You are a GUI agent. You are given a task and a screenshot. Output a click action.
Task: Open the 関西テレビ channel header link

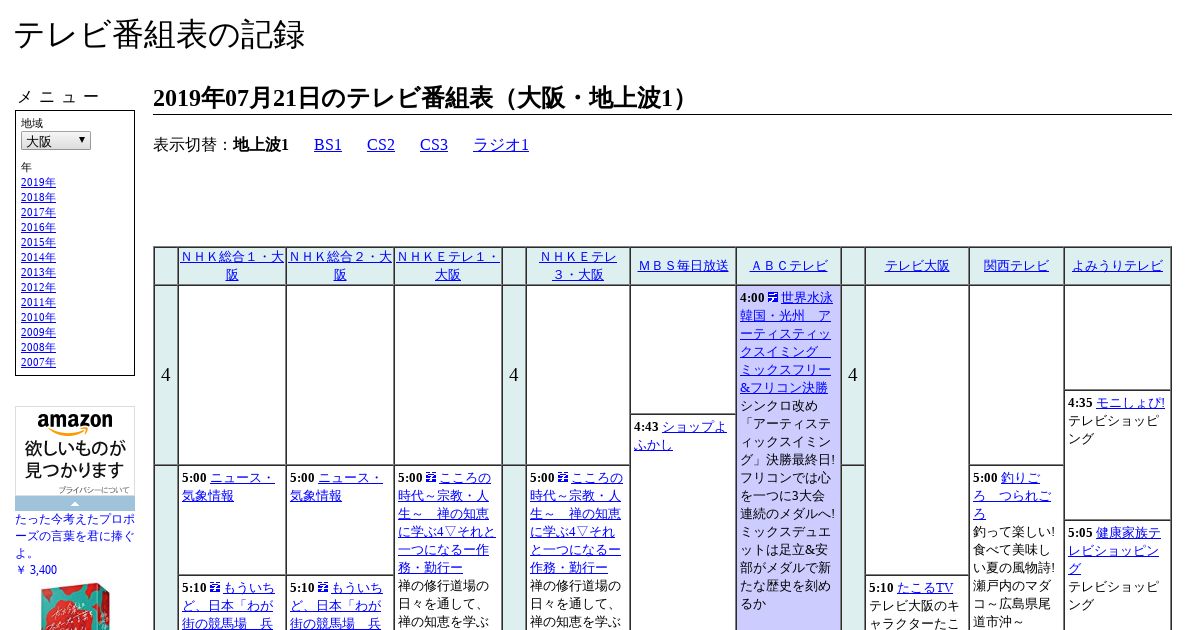tap(1016, 266)
